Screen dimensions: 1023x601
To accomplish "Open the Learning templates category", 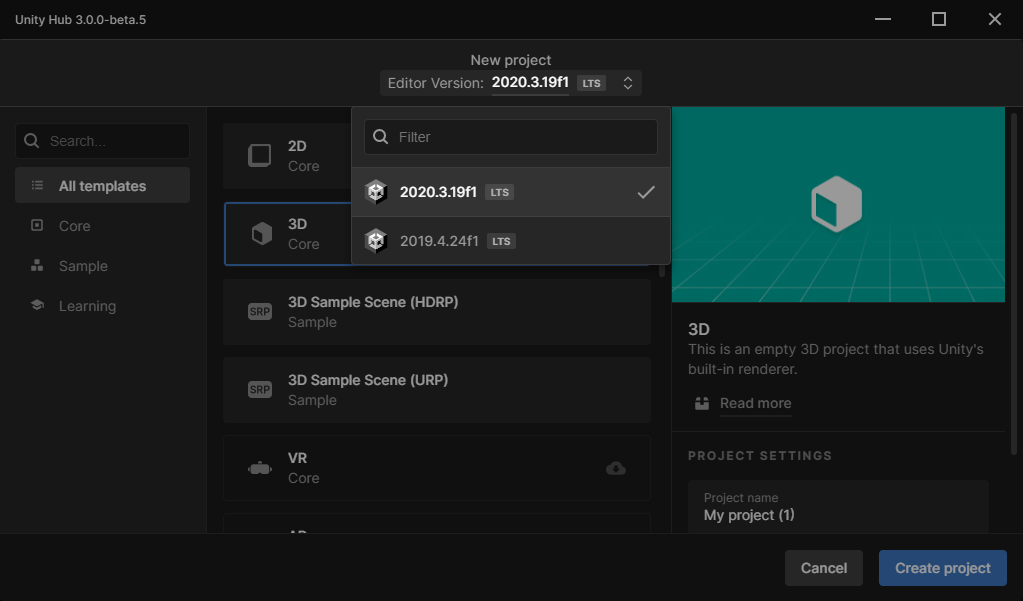I will [x=87, y=306].
